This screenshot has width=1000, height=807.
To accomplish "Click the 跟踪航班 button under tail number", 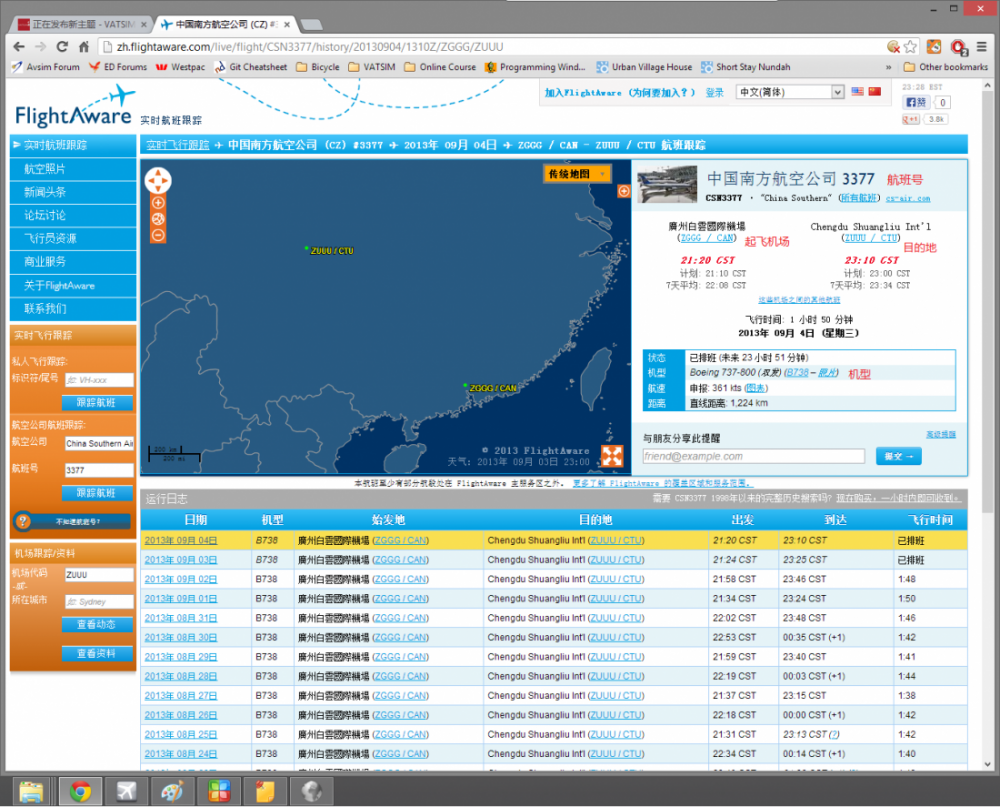I will tap(97, 403).
